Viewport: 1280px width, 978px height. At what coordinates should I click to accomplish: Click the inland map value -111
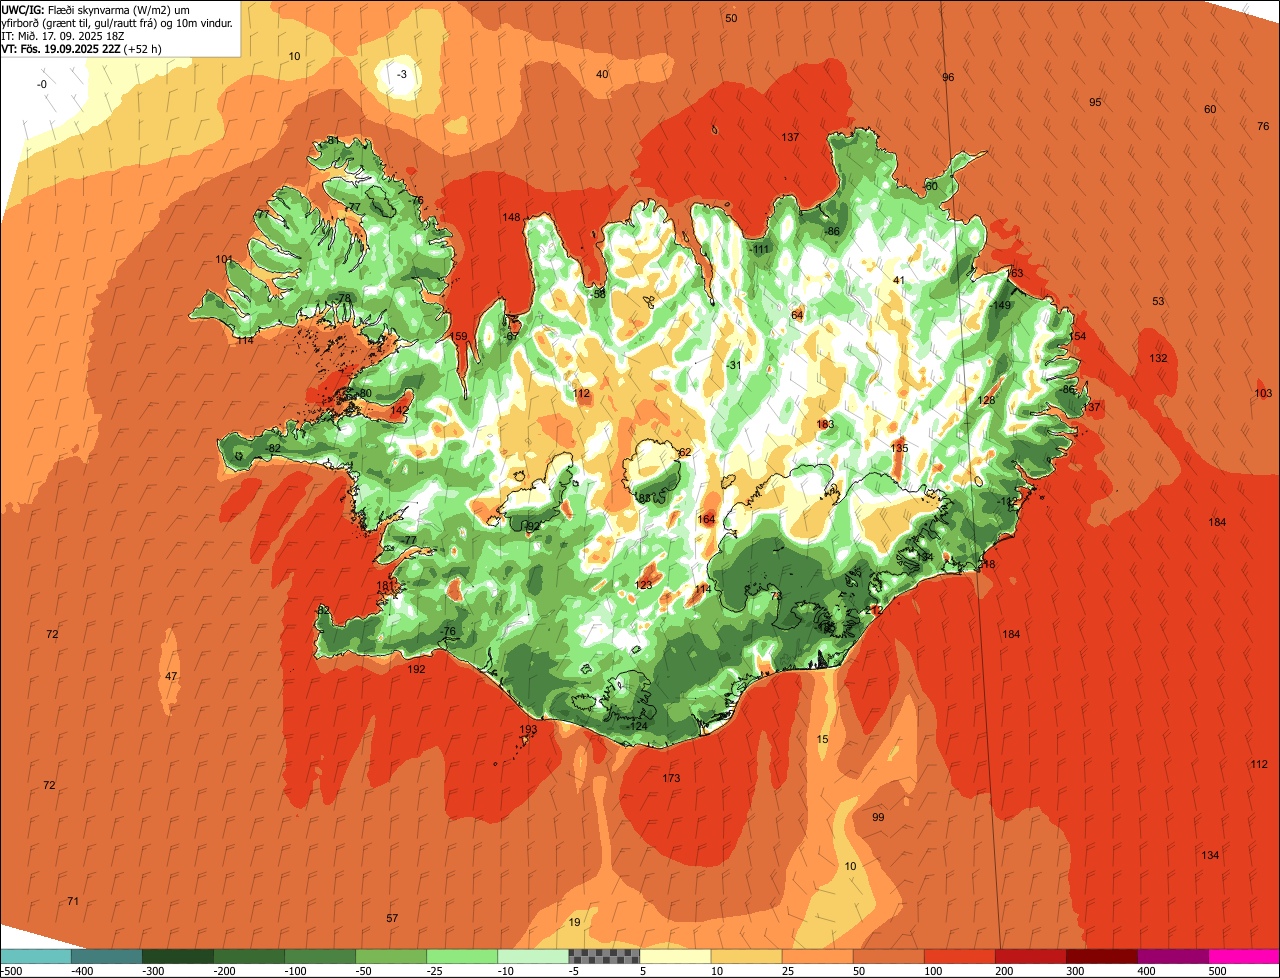(760, 249)
